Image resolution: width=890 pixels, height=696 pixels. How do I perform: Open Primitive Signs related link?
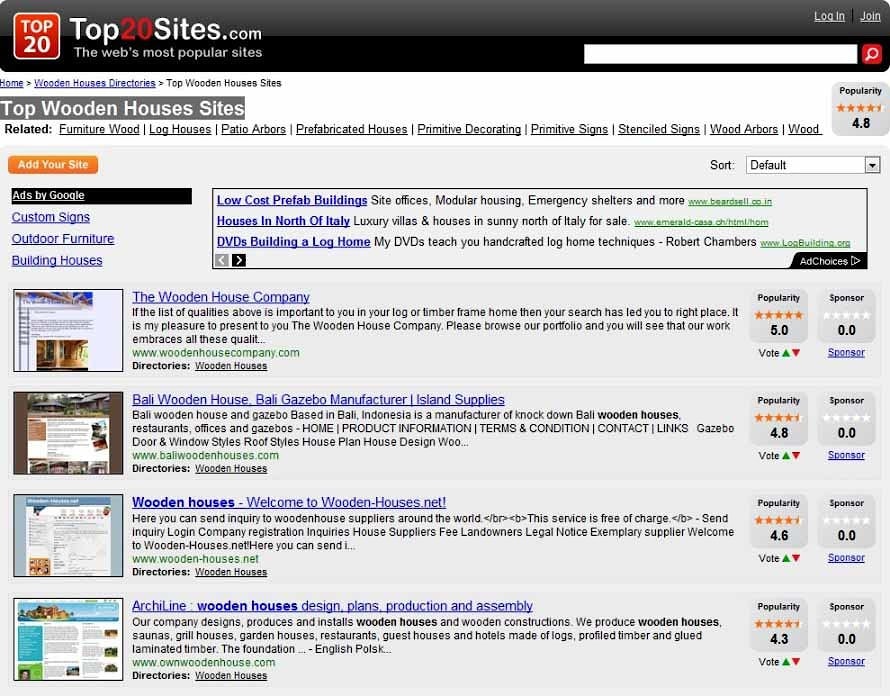point(569,129)
